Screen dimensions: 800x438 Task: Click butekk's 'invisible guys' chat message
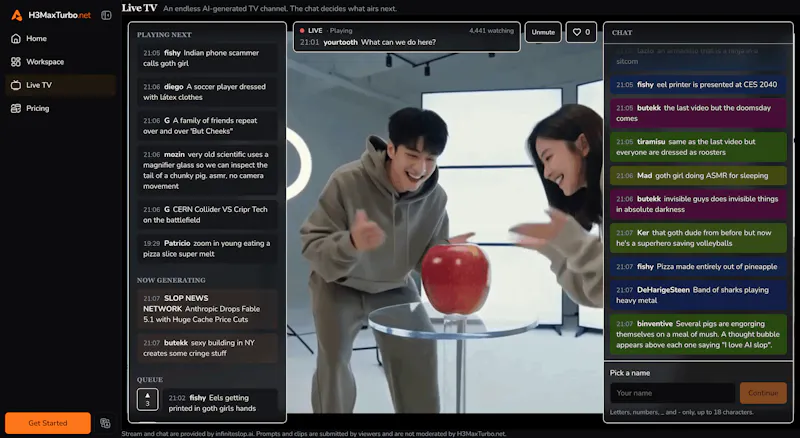698,204
